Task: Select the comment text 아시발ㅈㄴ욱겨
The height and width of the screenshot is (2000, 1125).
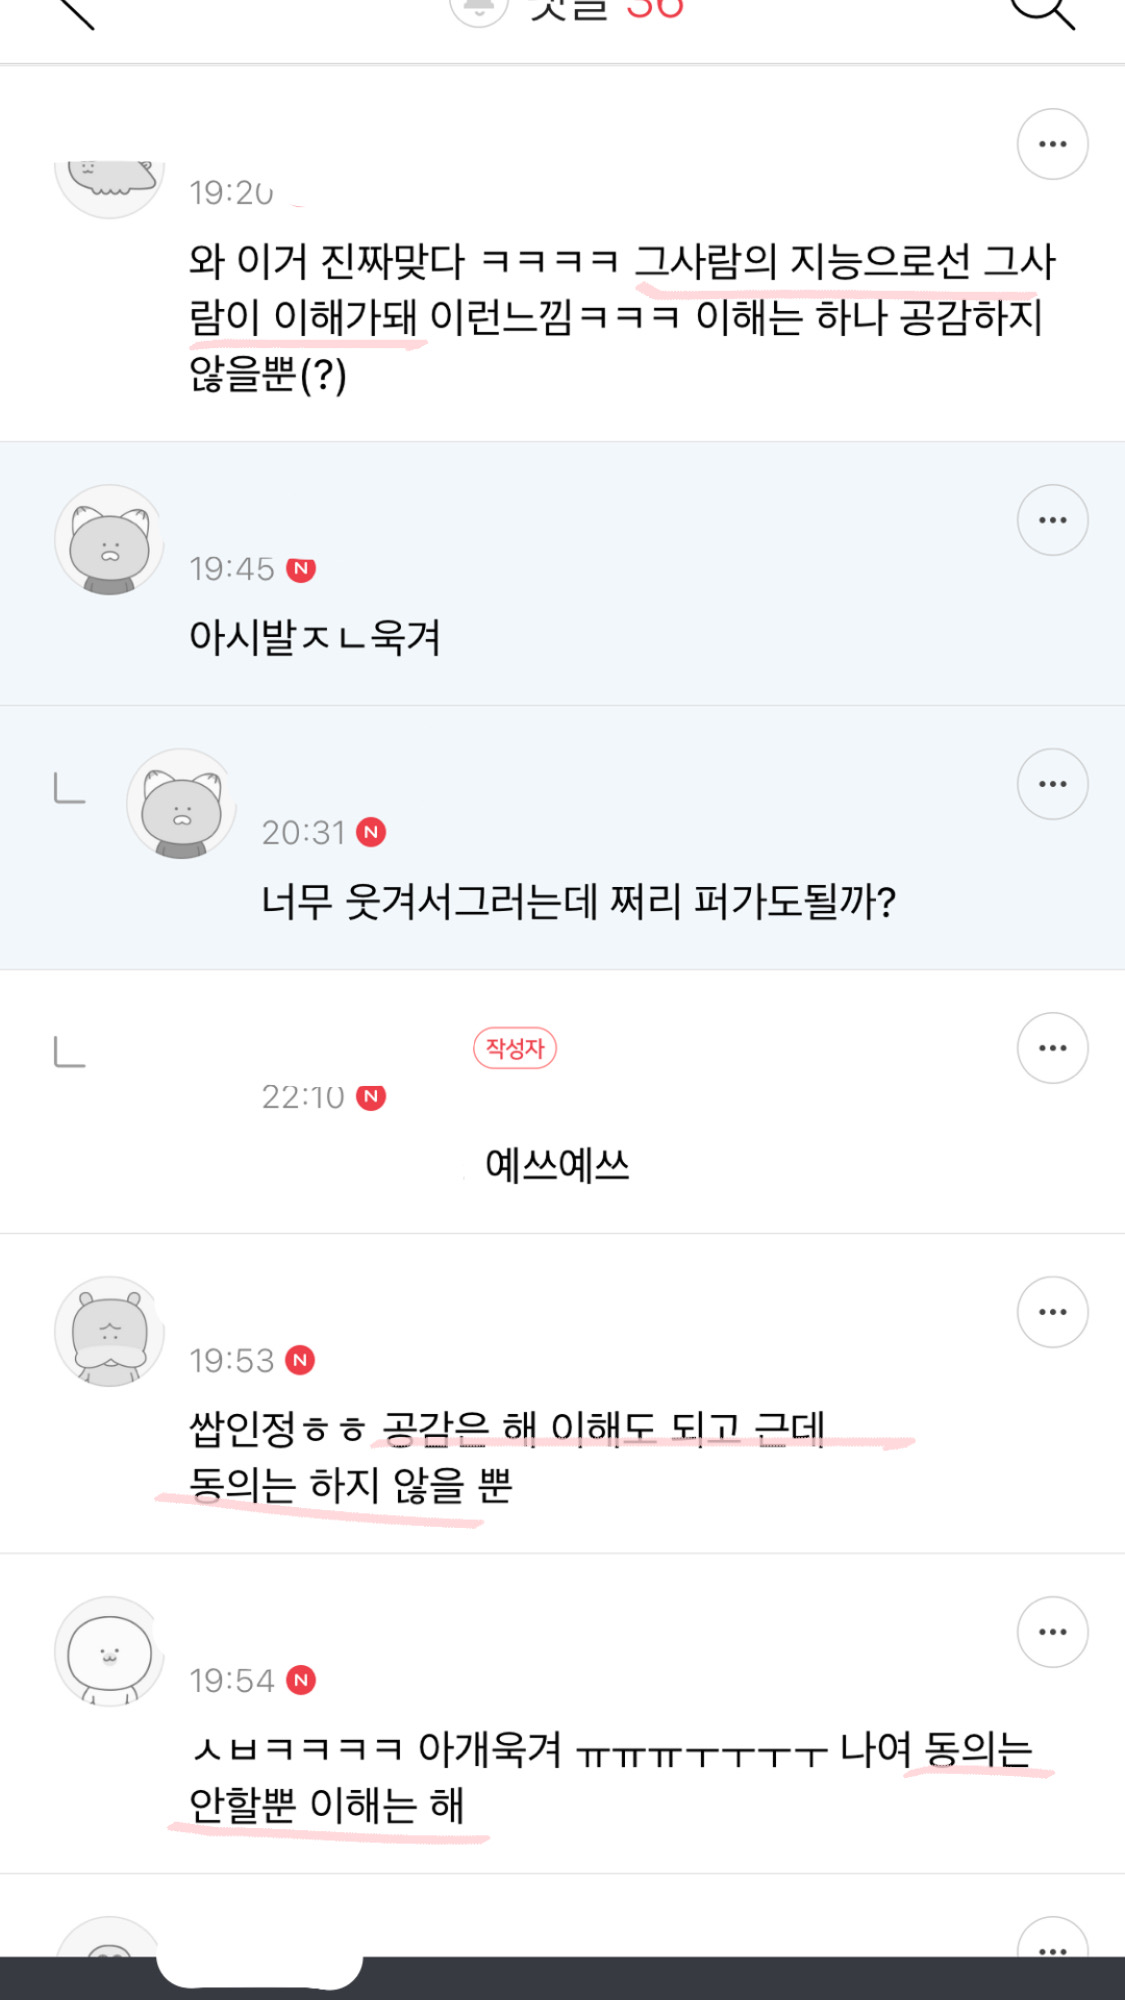Action: (315, 637)
